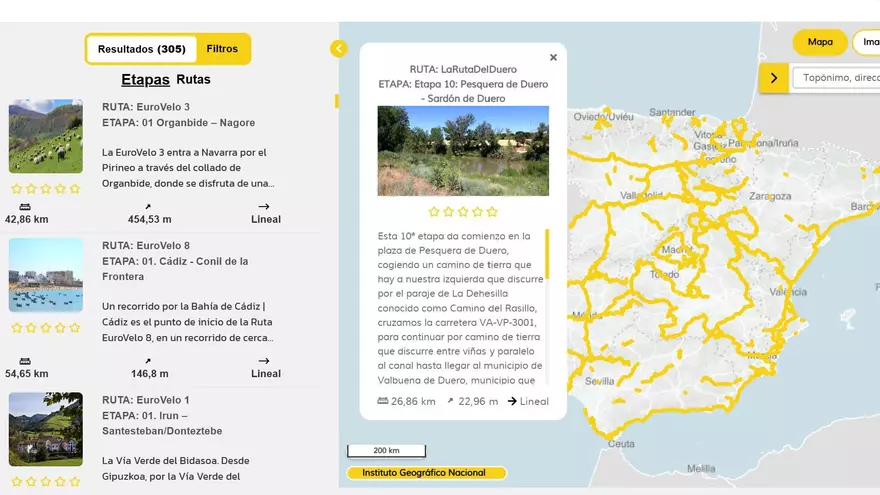Switch to the Mapa base layer

point(820,42)
